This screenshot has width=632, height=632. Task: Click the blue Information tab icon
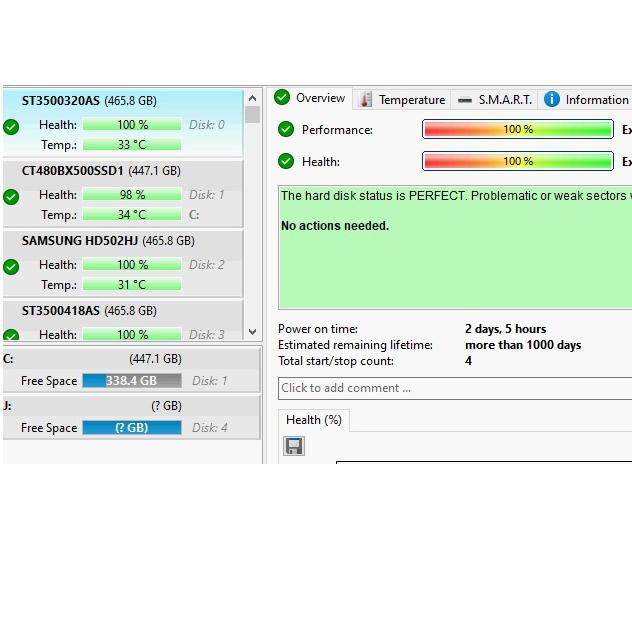pyautogui.click(x=551, y=99)
